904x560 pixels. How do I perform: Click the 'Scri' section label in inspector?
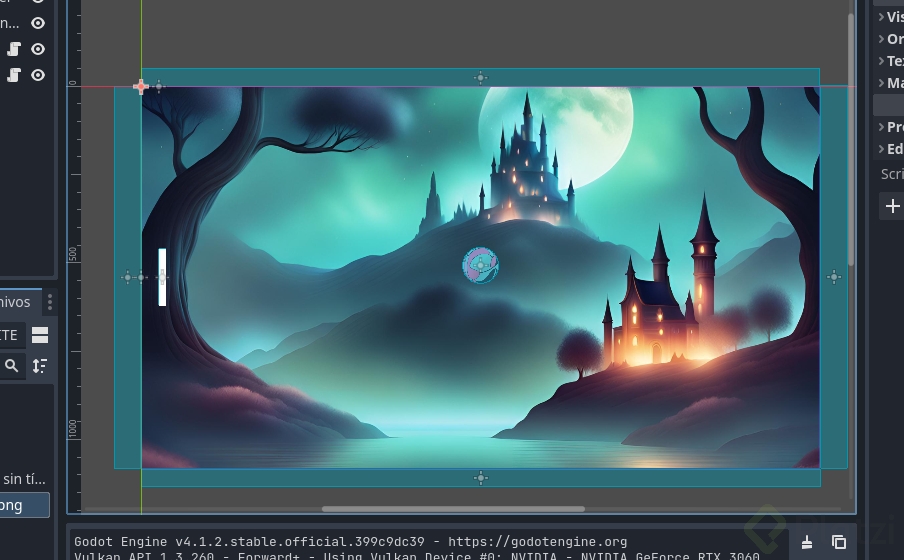(x=892, y=174)
